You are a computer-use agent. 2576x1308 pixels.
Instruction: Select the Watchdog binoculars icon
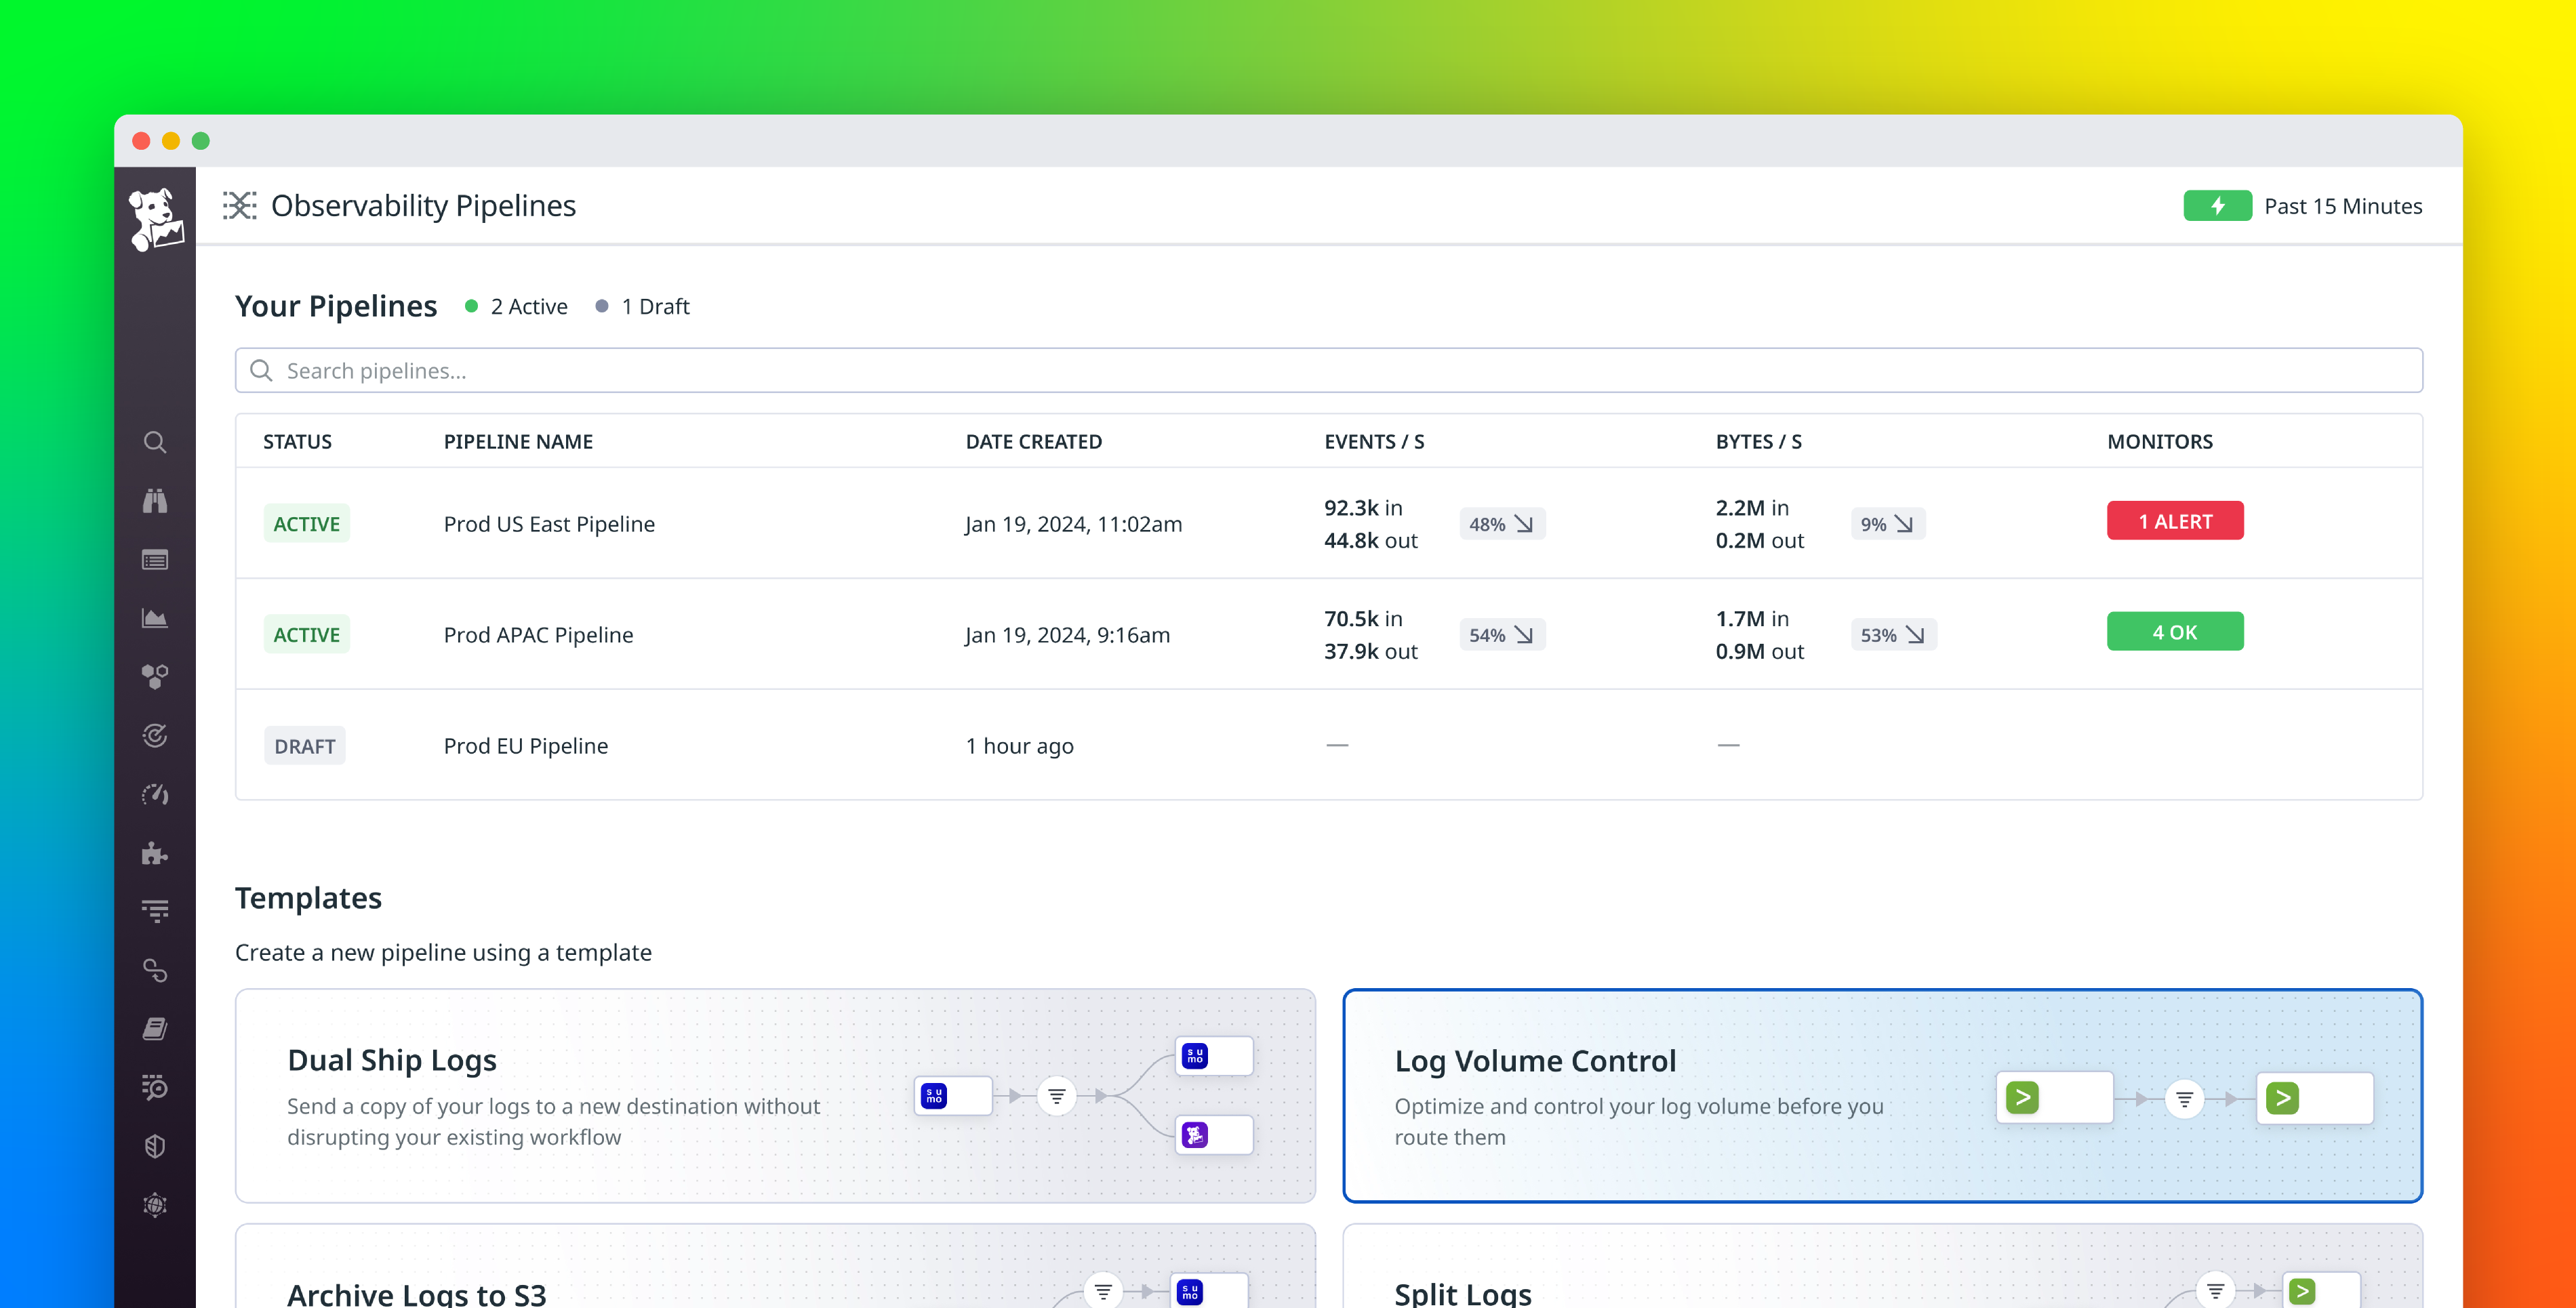click(x=155, y=501)
